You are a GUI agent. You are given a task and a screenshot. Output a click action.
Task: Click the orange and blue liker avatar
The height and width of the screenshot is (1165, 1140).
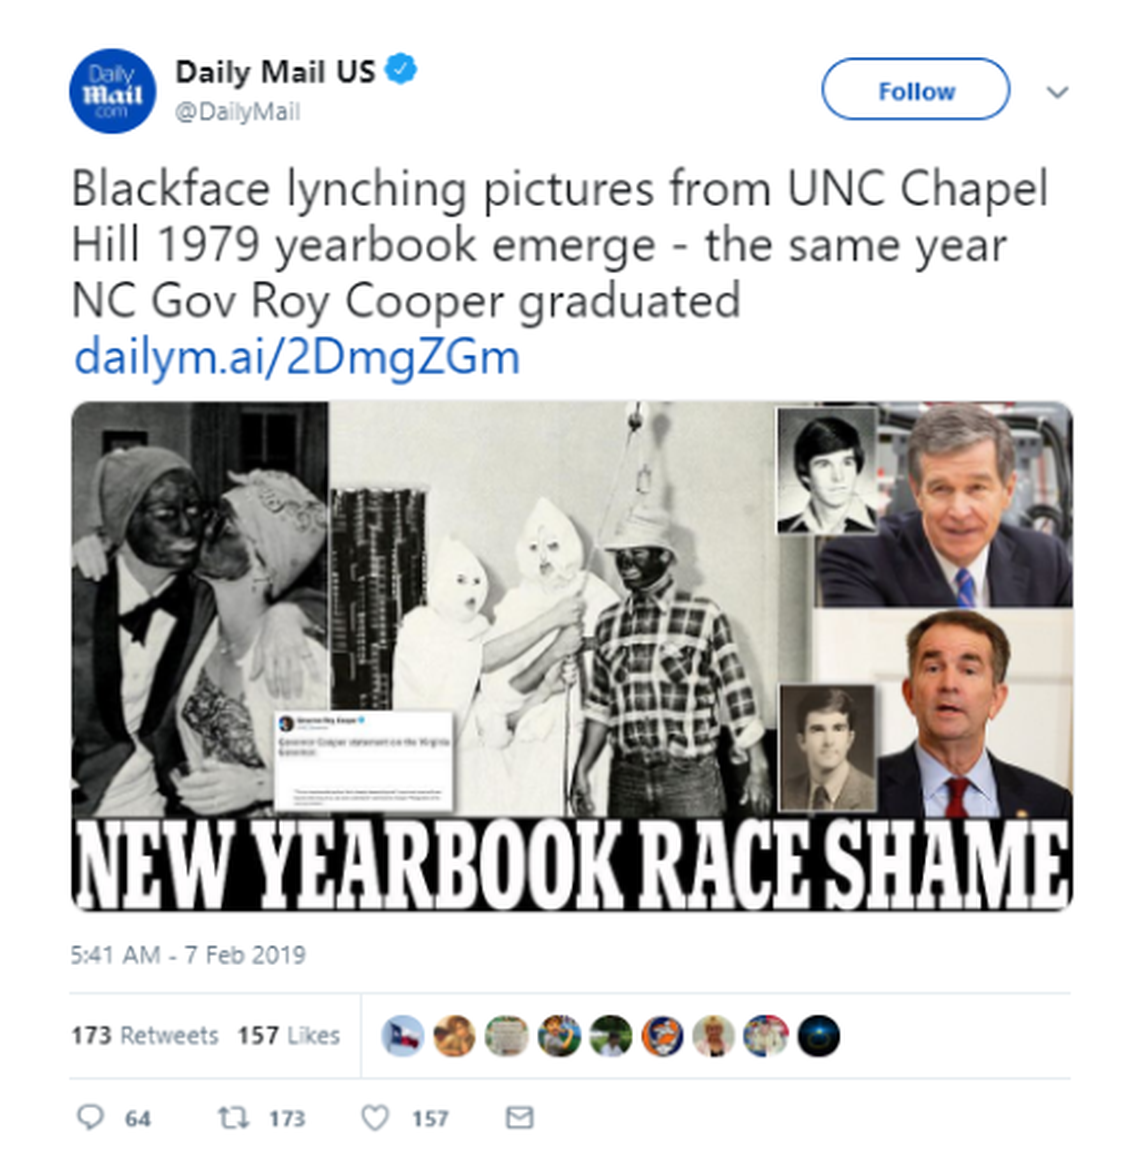[x=662, y=1036]
